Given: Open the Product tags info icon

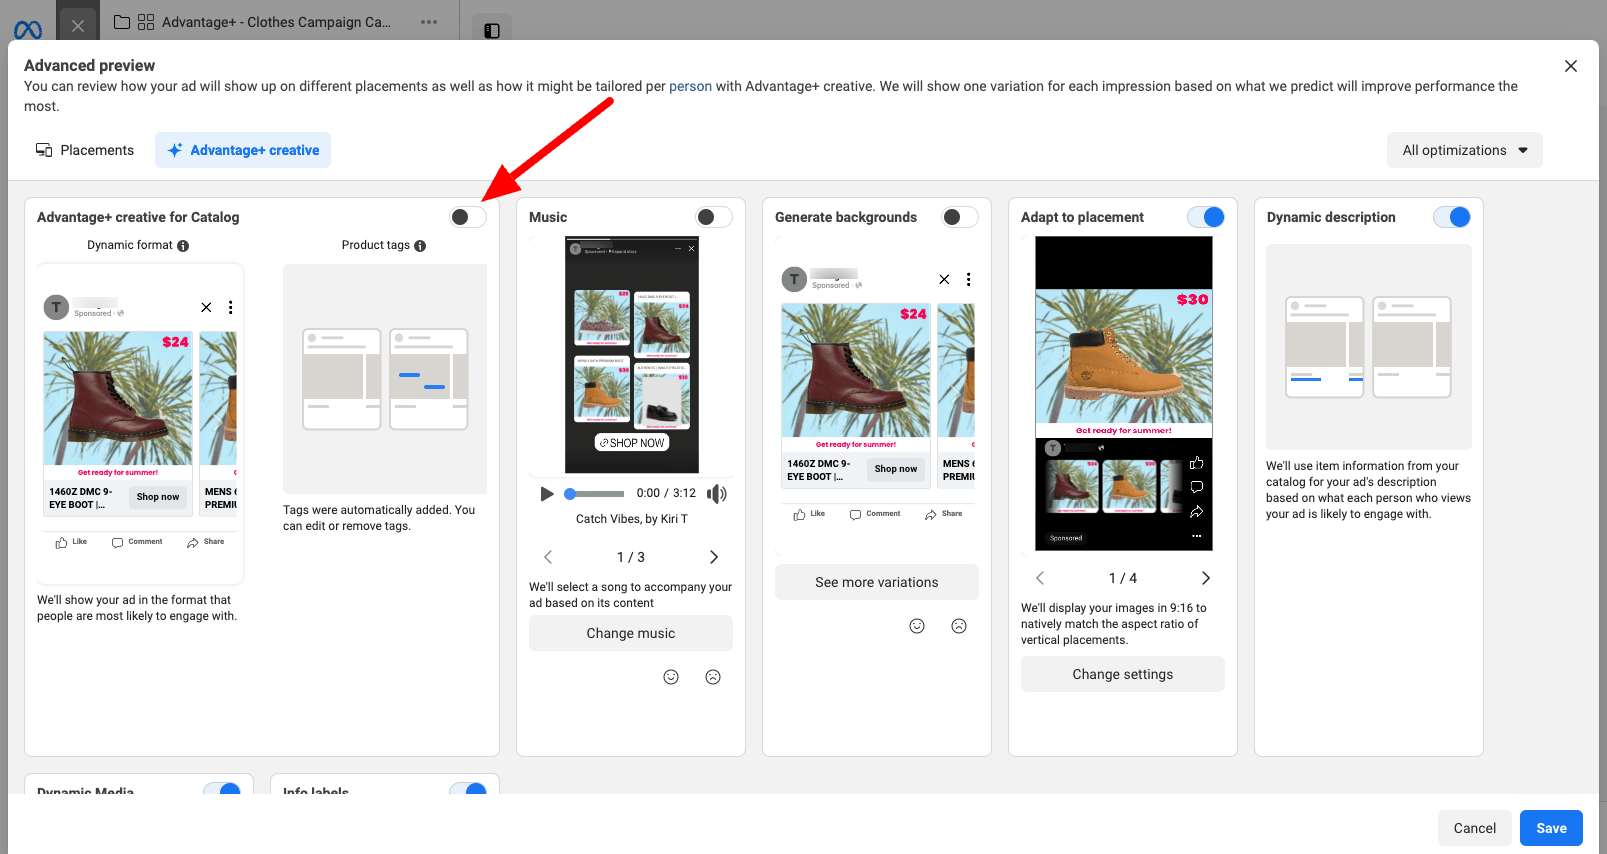Looking at the screenshot, I should click(x=420, y=246).
